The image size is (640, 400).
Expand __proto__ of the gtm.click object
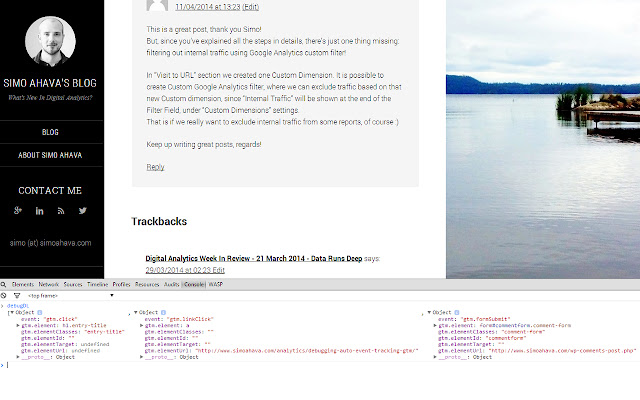18,357
